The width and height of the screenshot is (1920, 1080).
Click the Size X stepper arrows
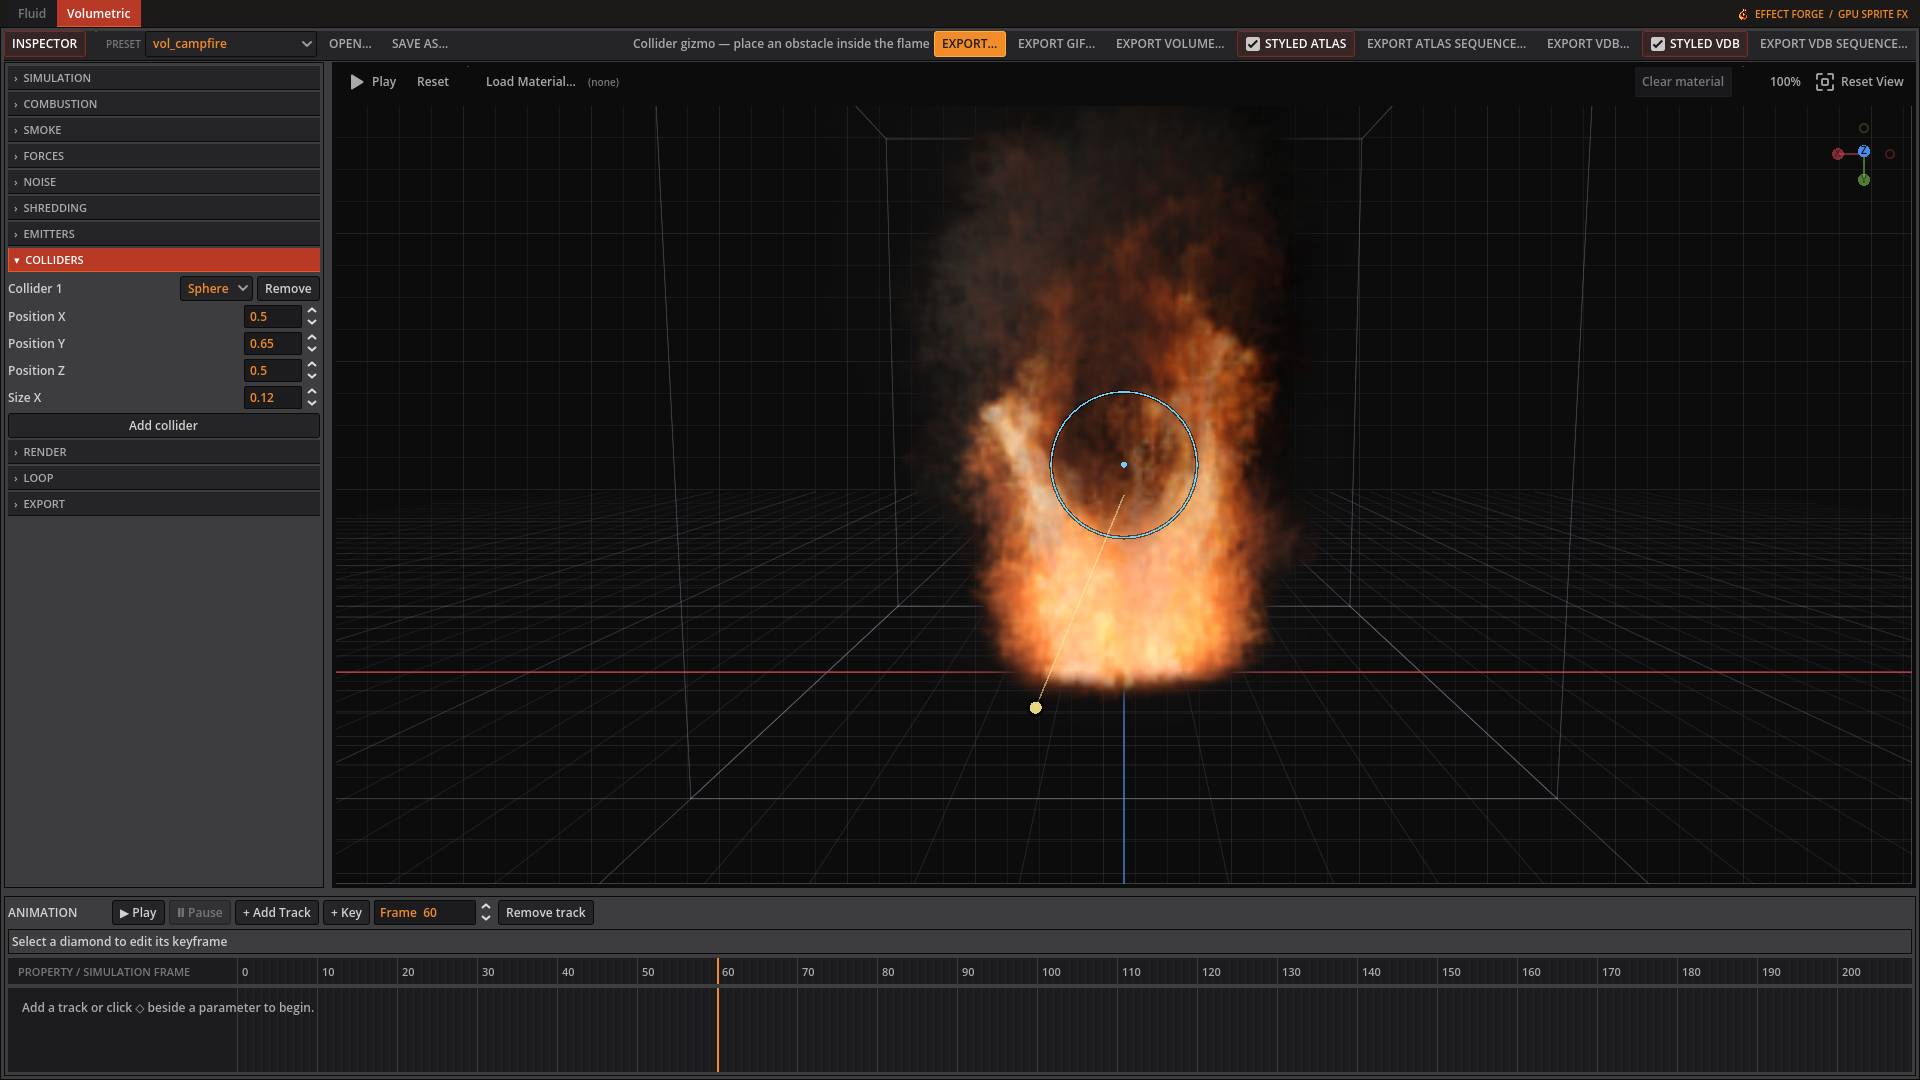pos(312,397)
